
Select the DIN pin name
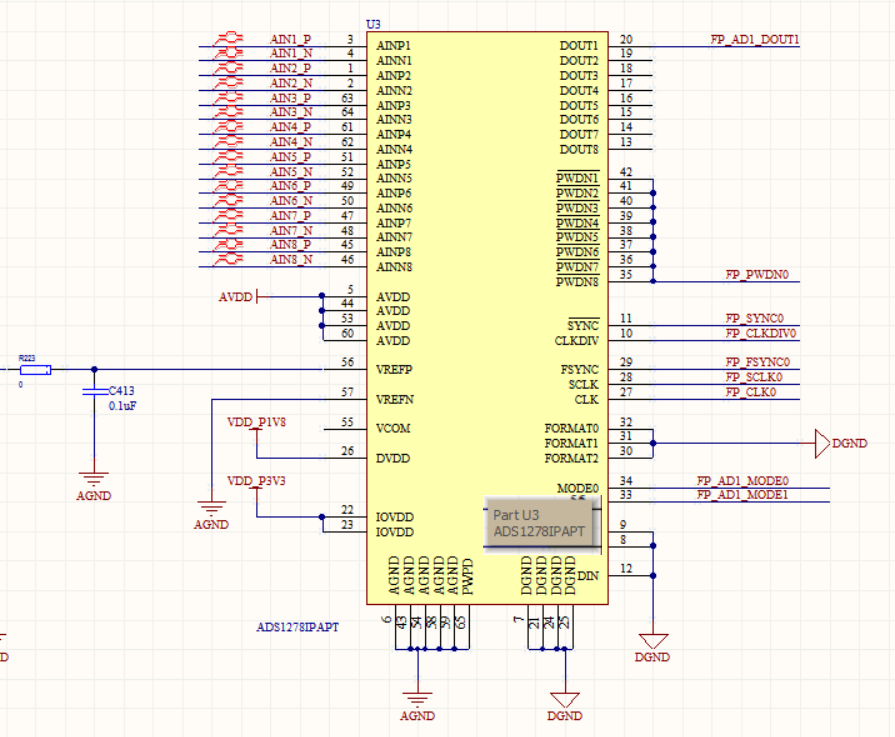(588, 576)
